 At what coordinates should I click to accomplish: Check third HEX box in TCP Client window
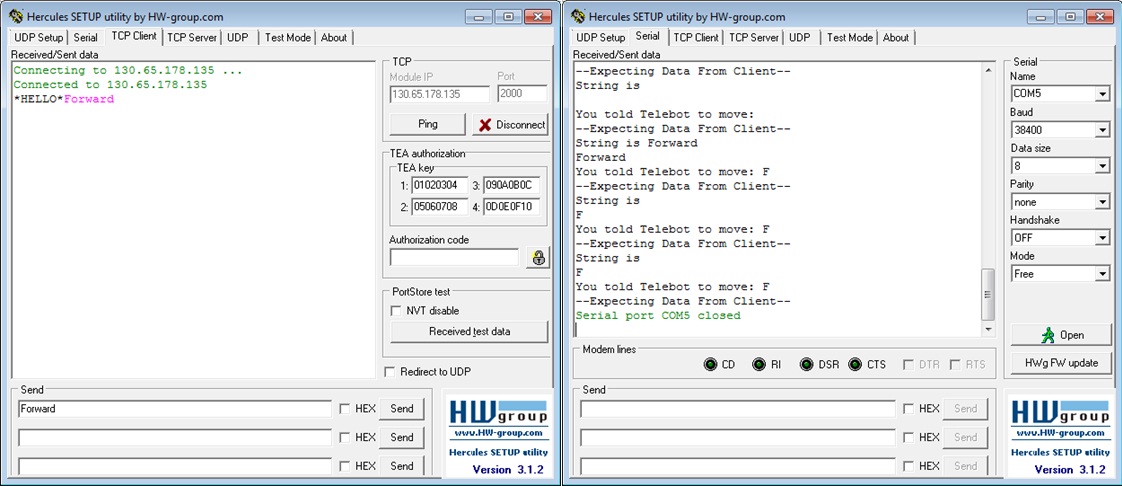tap(345, 466)
